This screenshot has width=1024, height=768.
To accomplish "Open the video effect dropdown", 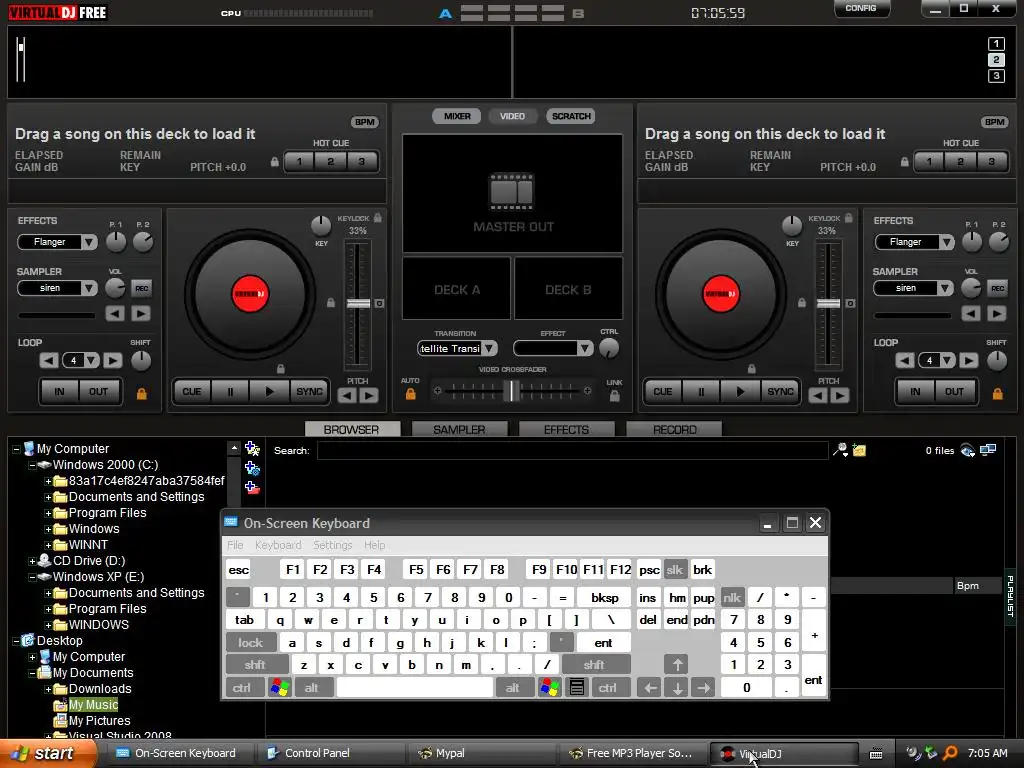I will pos(584,349).
